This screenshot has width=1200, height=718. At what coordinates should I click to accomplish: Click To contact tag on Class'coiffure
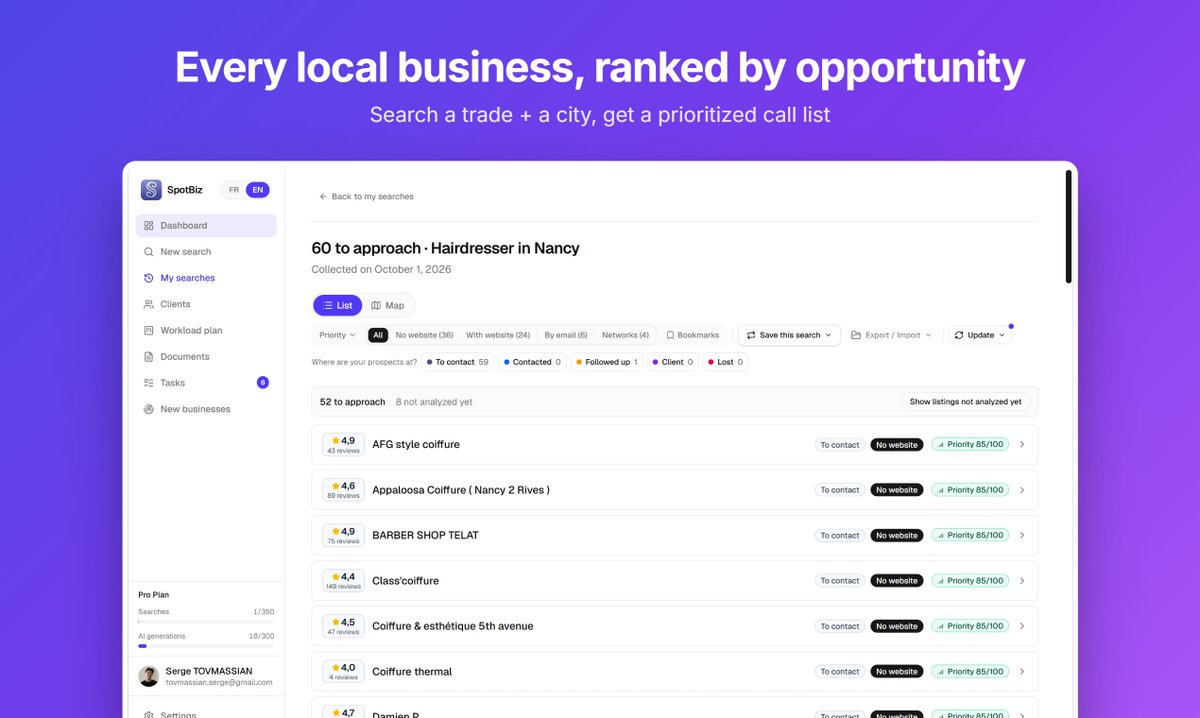pyautogui.click(x=840, y=581)
